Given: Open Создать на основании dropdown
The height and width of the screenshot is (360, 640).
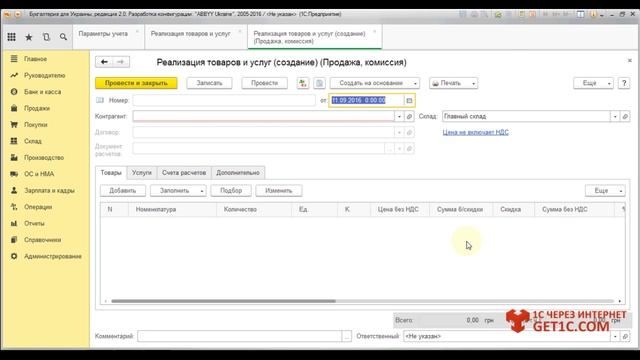Looking at the screenshot, I should pos(375,83).
